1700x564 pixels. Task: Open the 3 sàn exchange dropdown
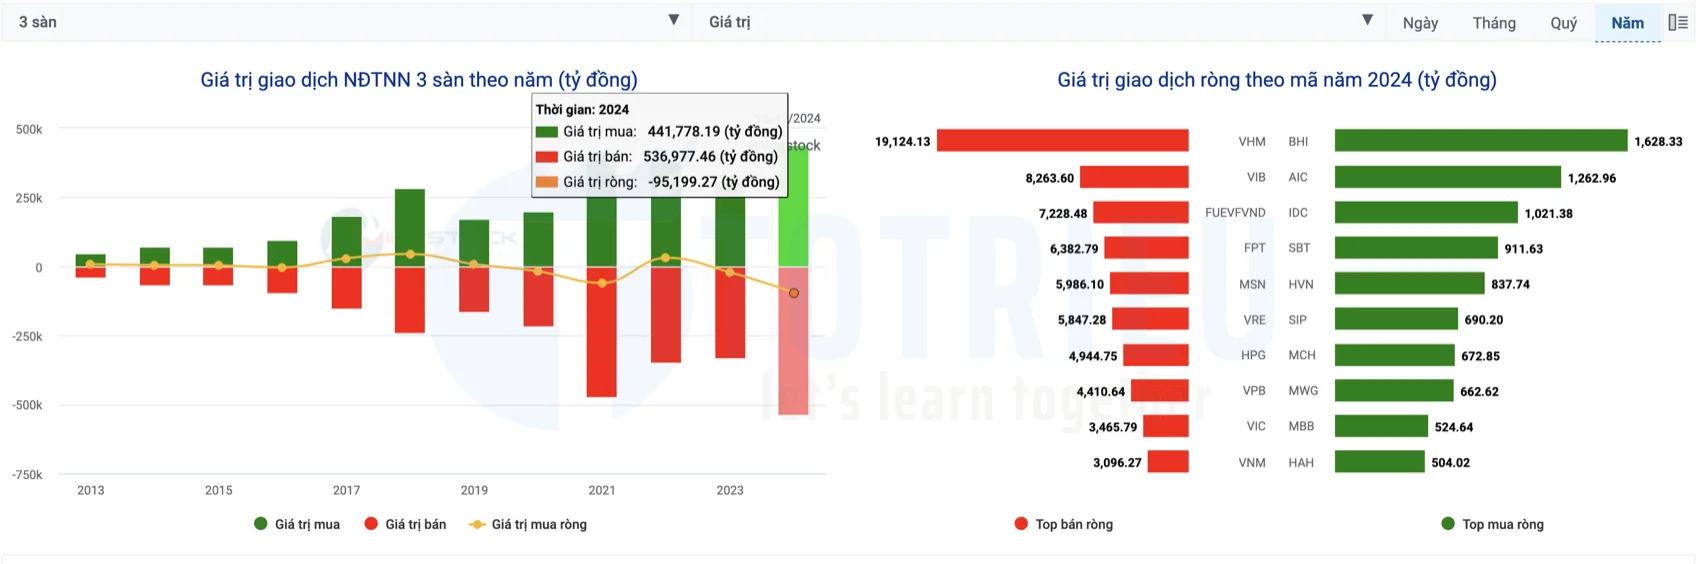point(340,21)
